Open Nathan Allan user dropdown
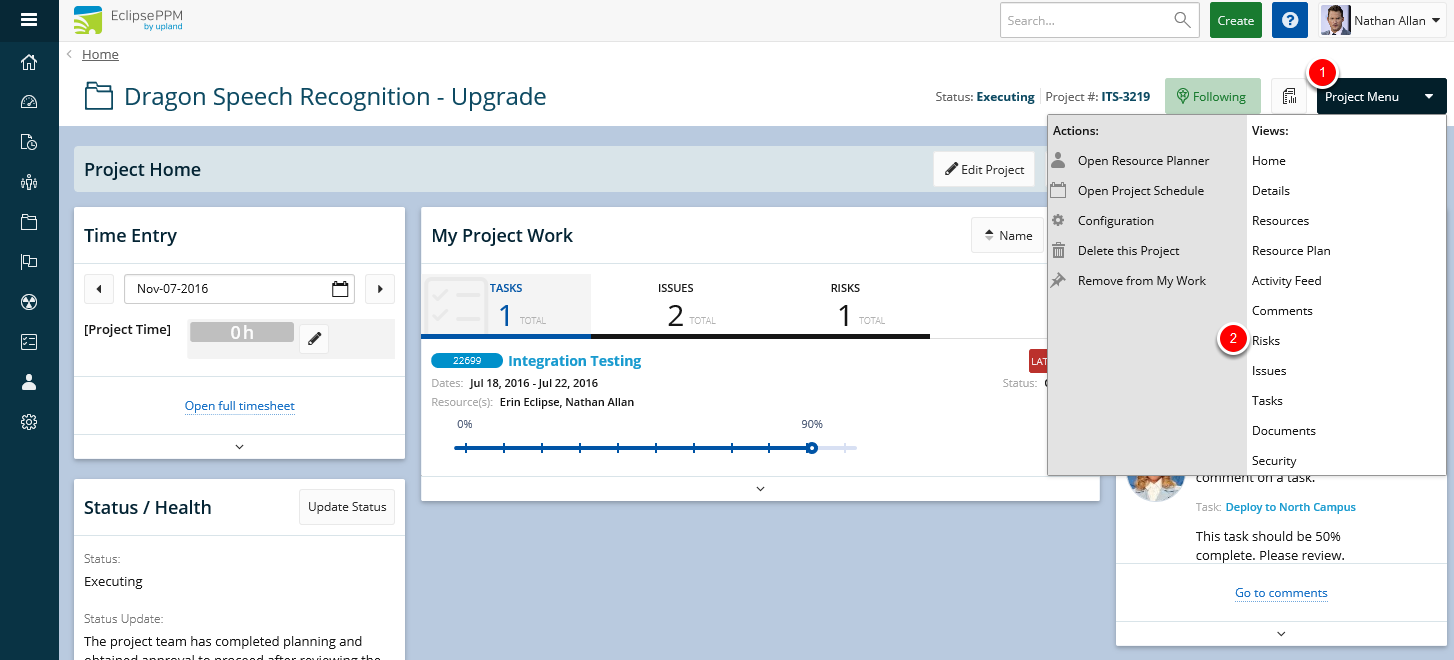 pos(1382,20)
